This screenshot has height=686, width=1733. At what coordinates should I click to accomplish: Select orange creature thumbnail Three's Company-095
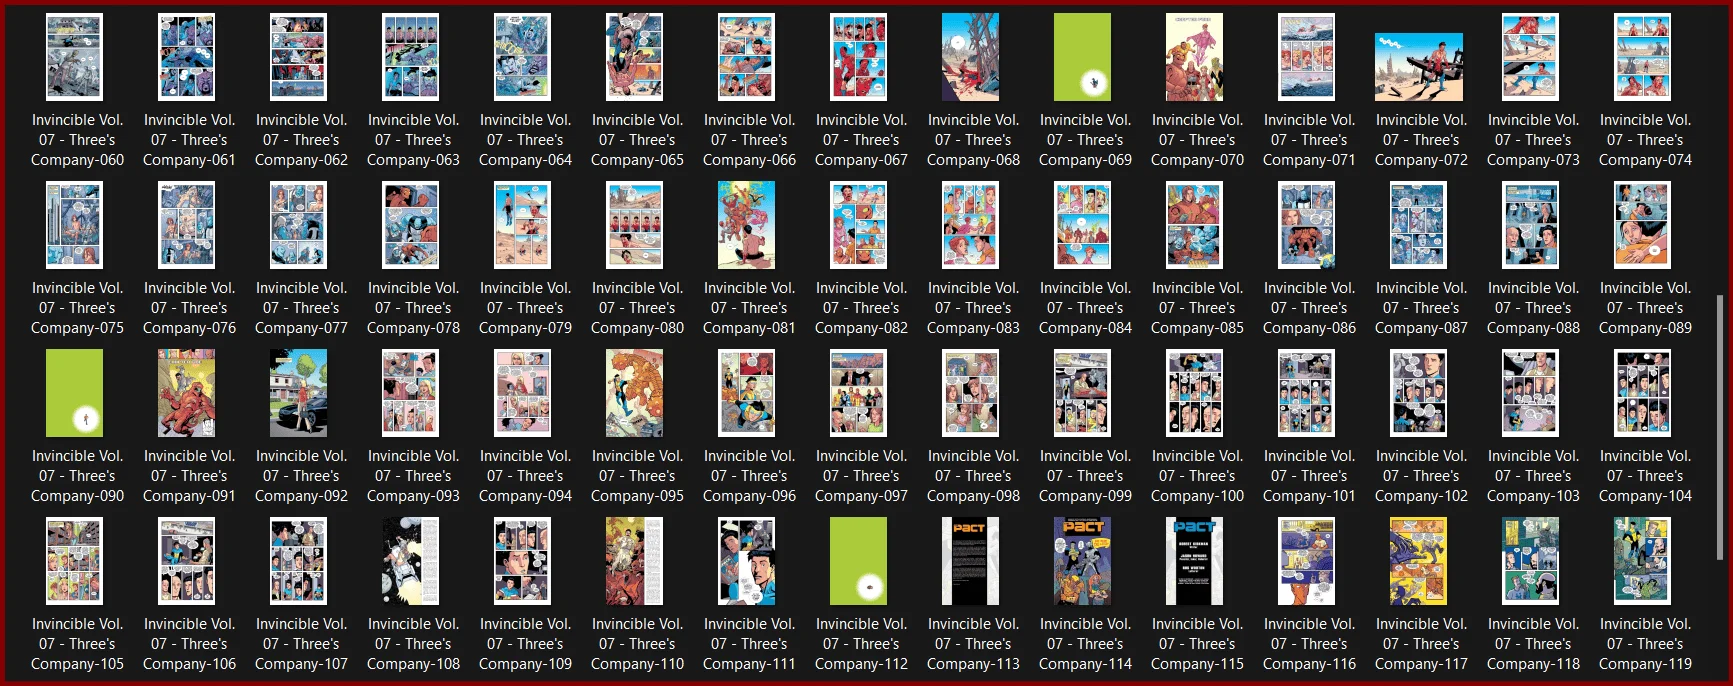point(634,393)
